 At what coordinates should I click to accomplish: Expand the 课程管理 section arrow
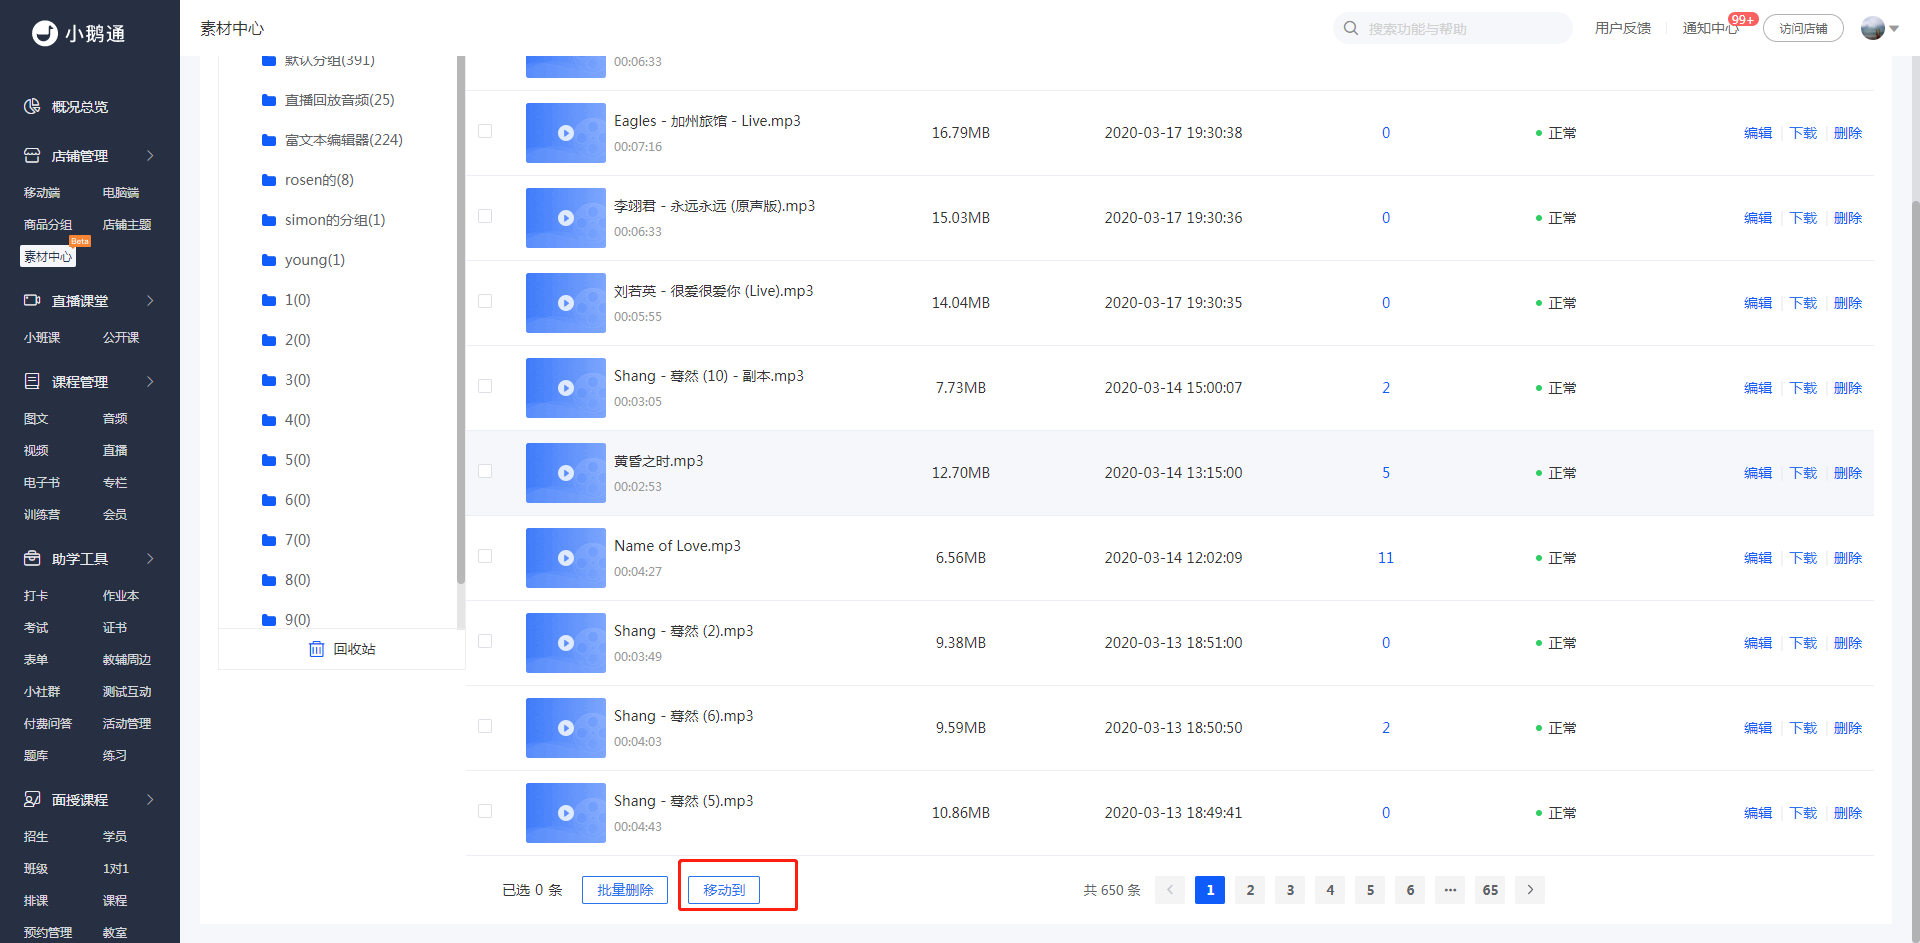150,381
